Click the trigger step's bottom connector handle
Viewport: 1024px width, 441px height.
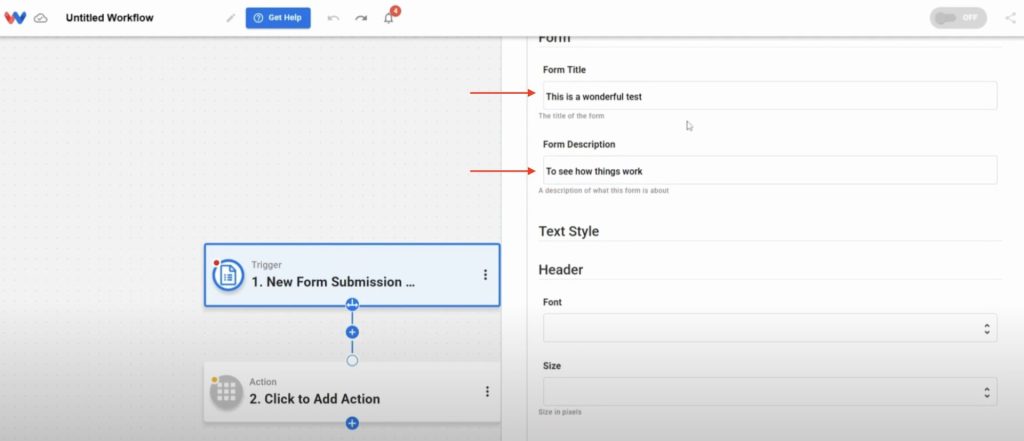pyautogui.click(x=352, y=304)
